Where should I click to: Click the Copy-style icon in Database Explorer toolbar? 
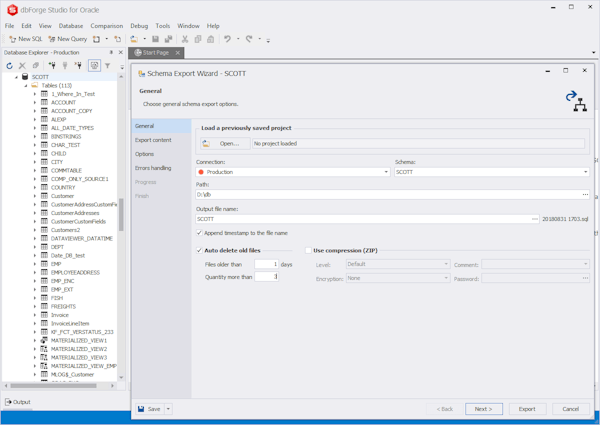(x=36, y=66)
